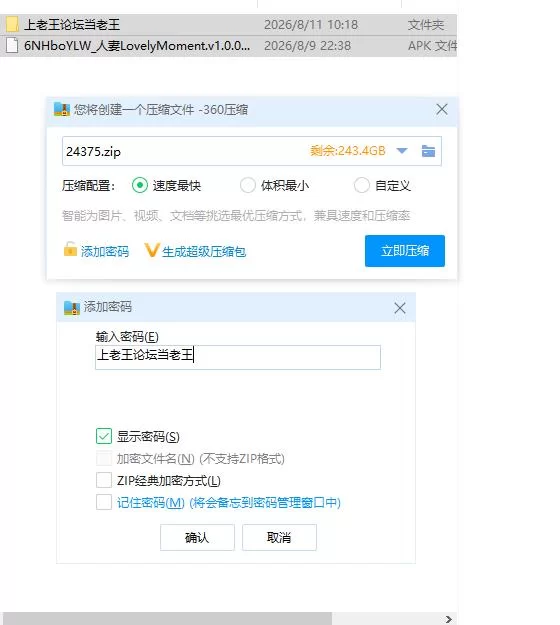The width and height of the screenshot is (560, 625).
Task: Enable ZIP经典加密方式 checkbox
Action: tap(104, 480)
